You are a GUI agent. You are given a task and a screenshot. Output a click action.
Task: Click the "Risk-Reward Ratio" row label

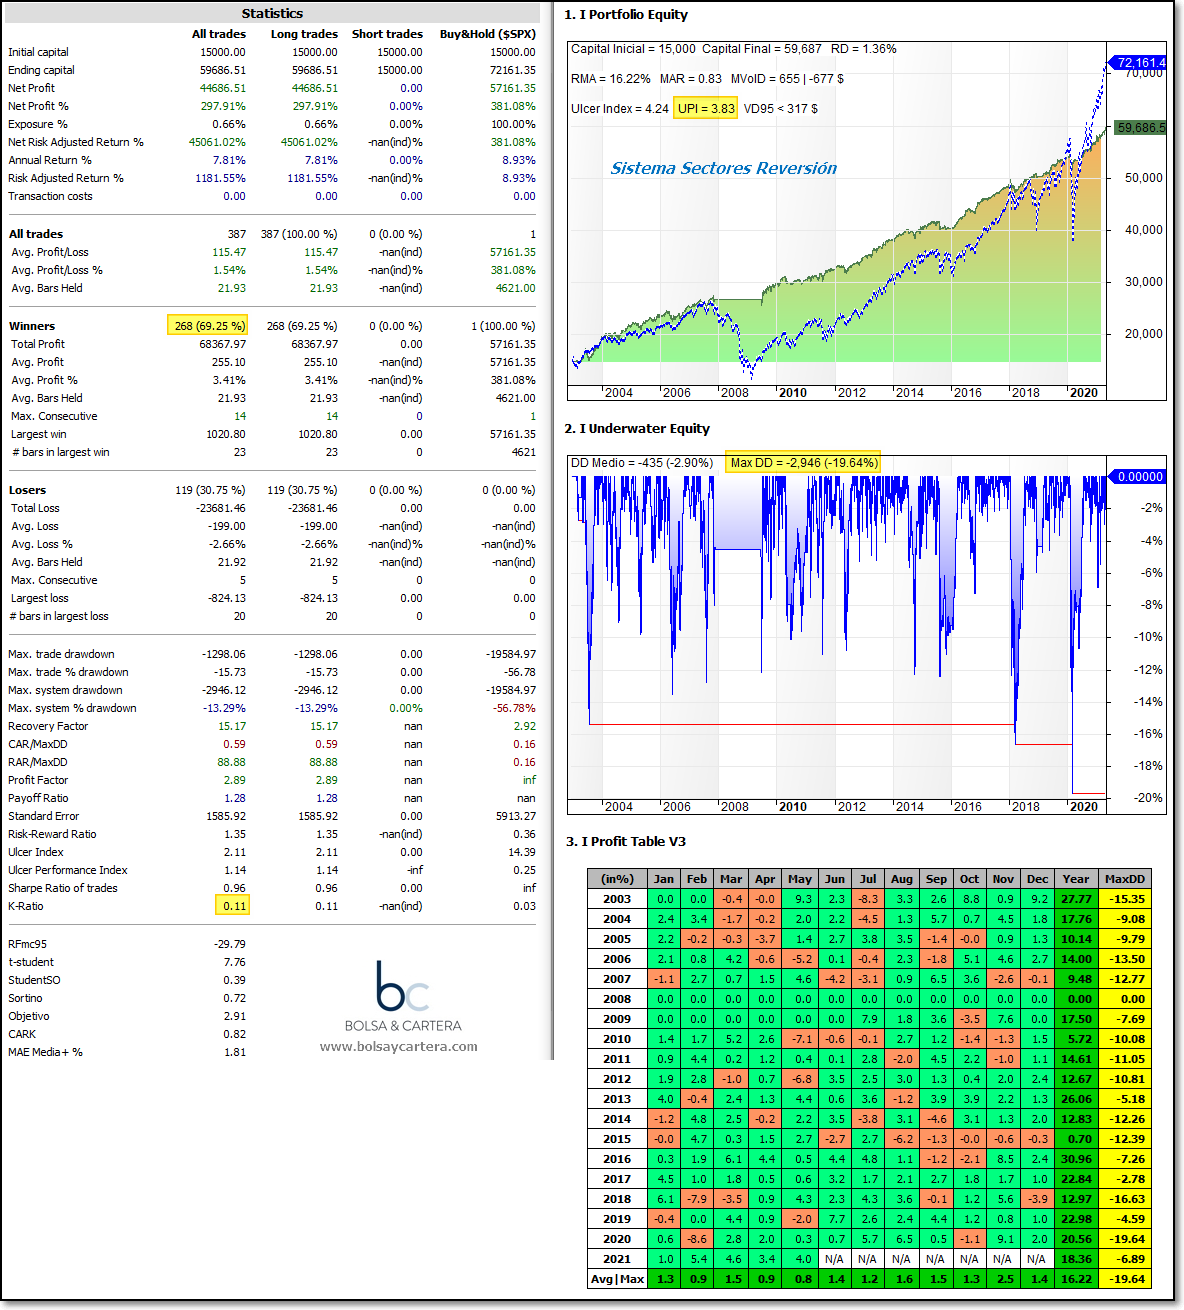pyautogui.click(x=52, y=834)
